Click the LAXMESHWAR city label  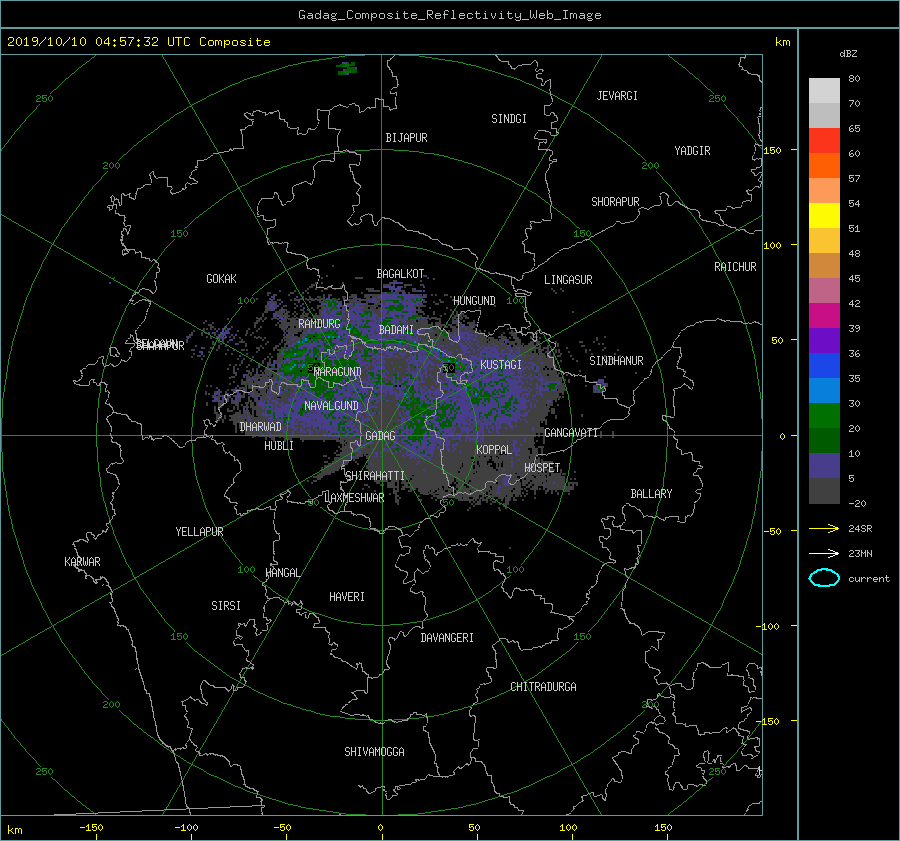click(x=354, y=498)
